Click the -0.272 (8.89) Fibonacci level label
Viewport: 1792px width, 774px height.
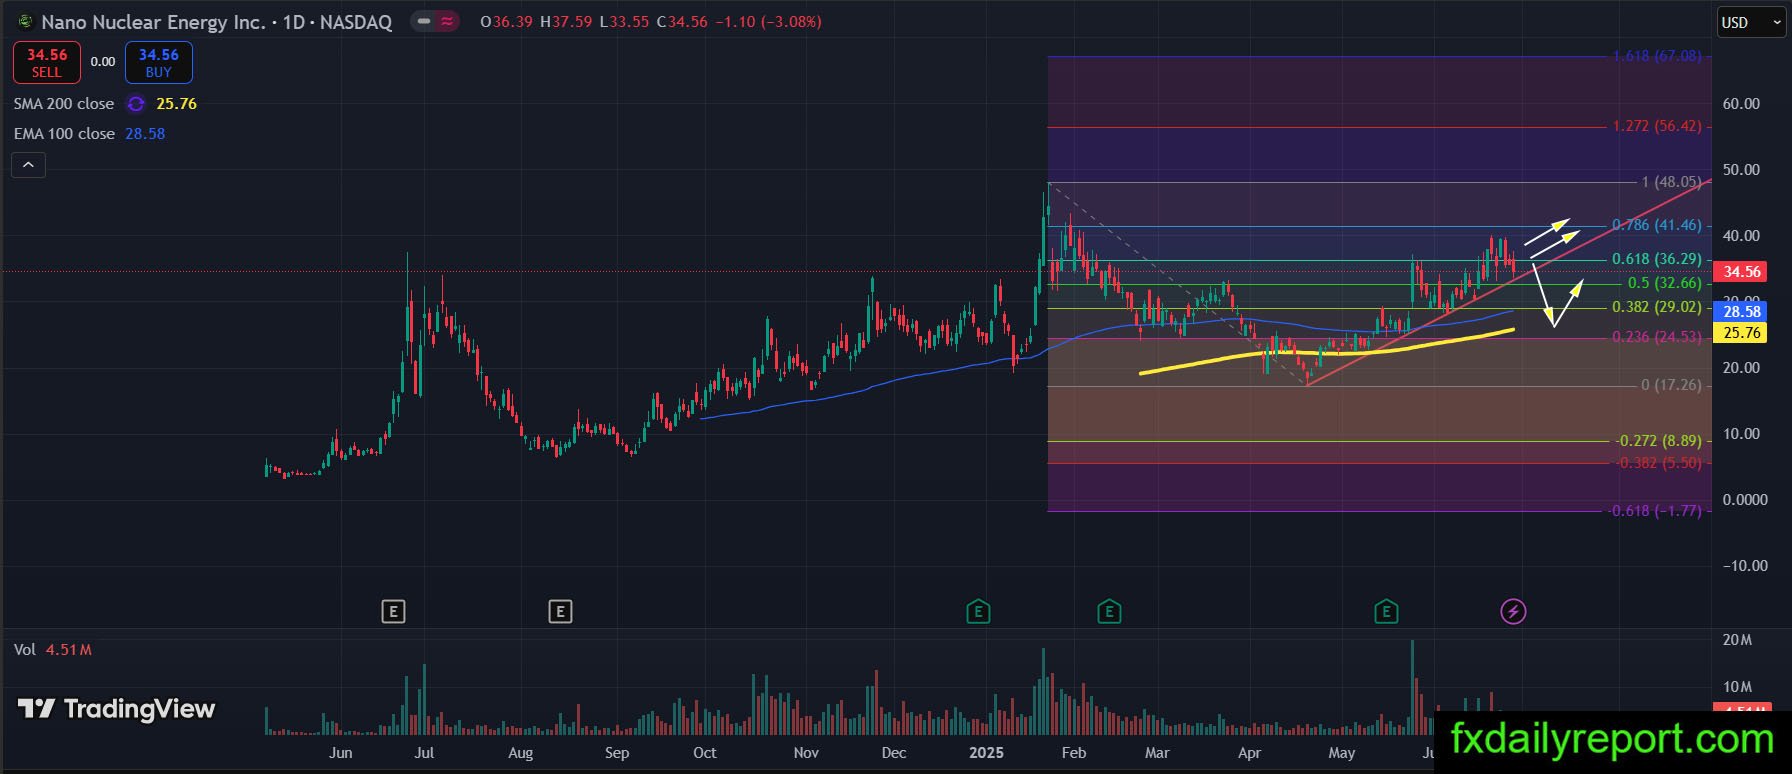[x=1658, y=441]
